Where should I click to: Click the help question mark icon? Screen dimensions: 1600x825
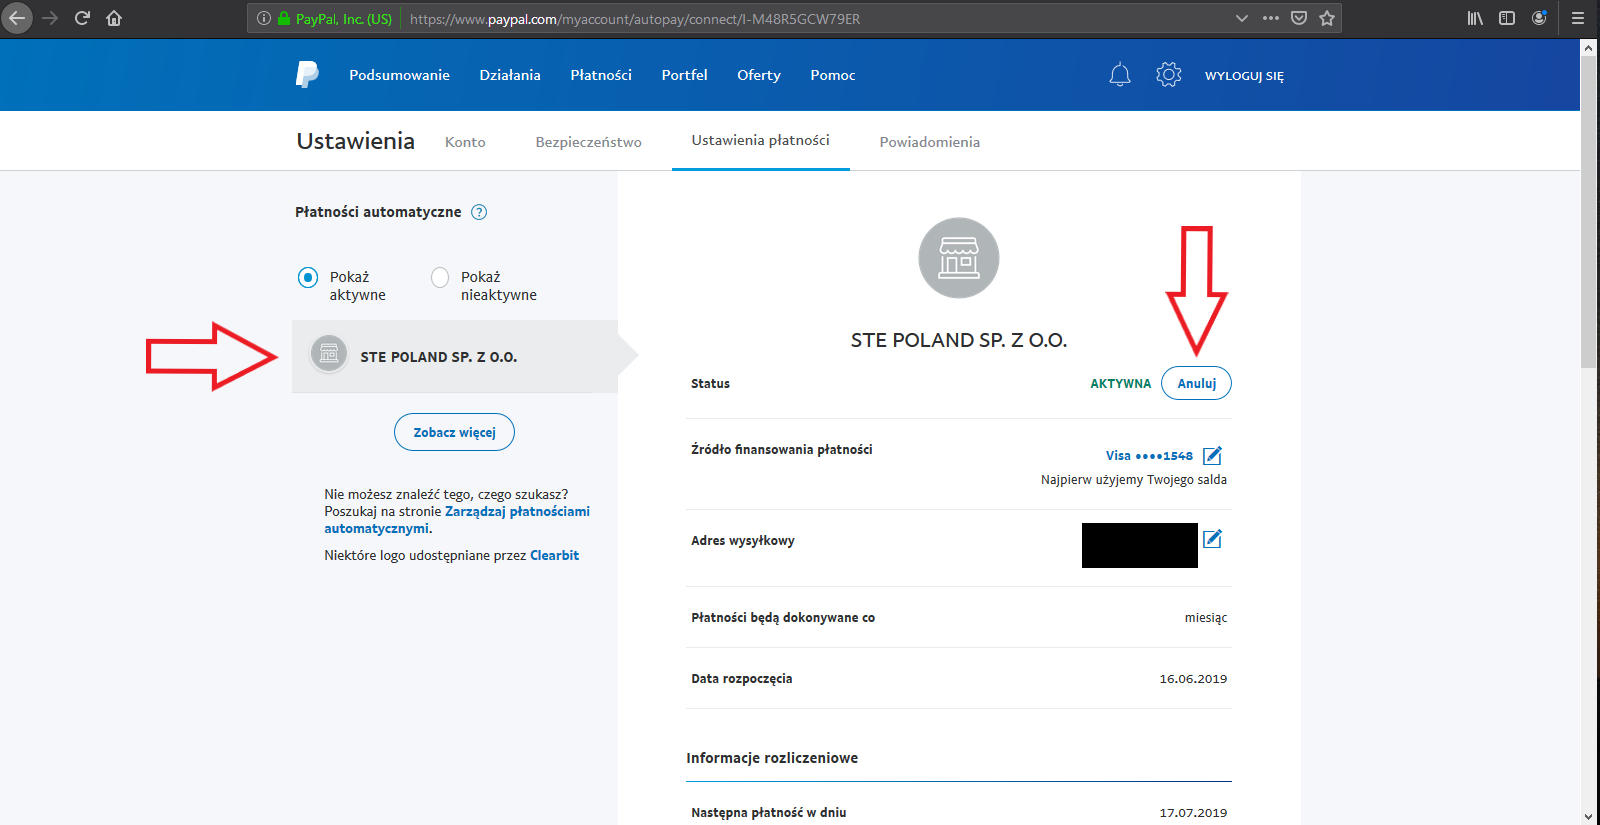coord(479,212)
